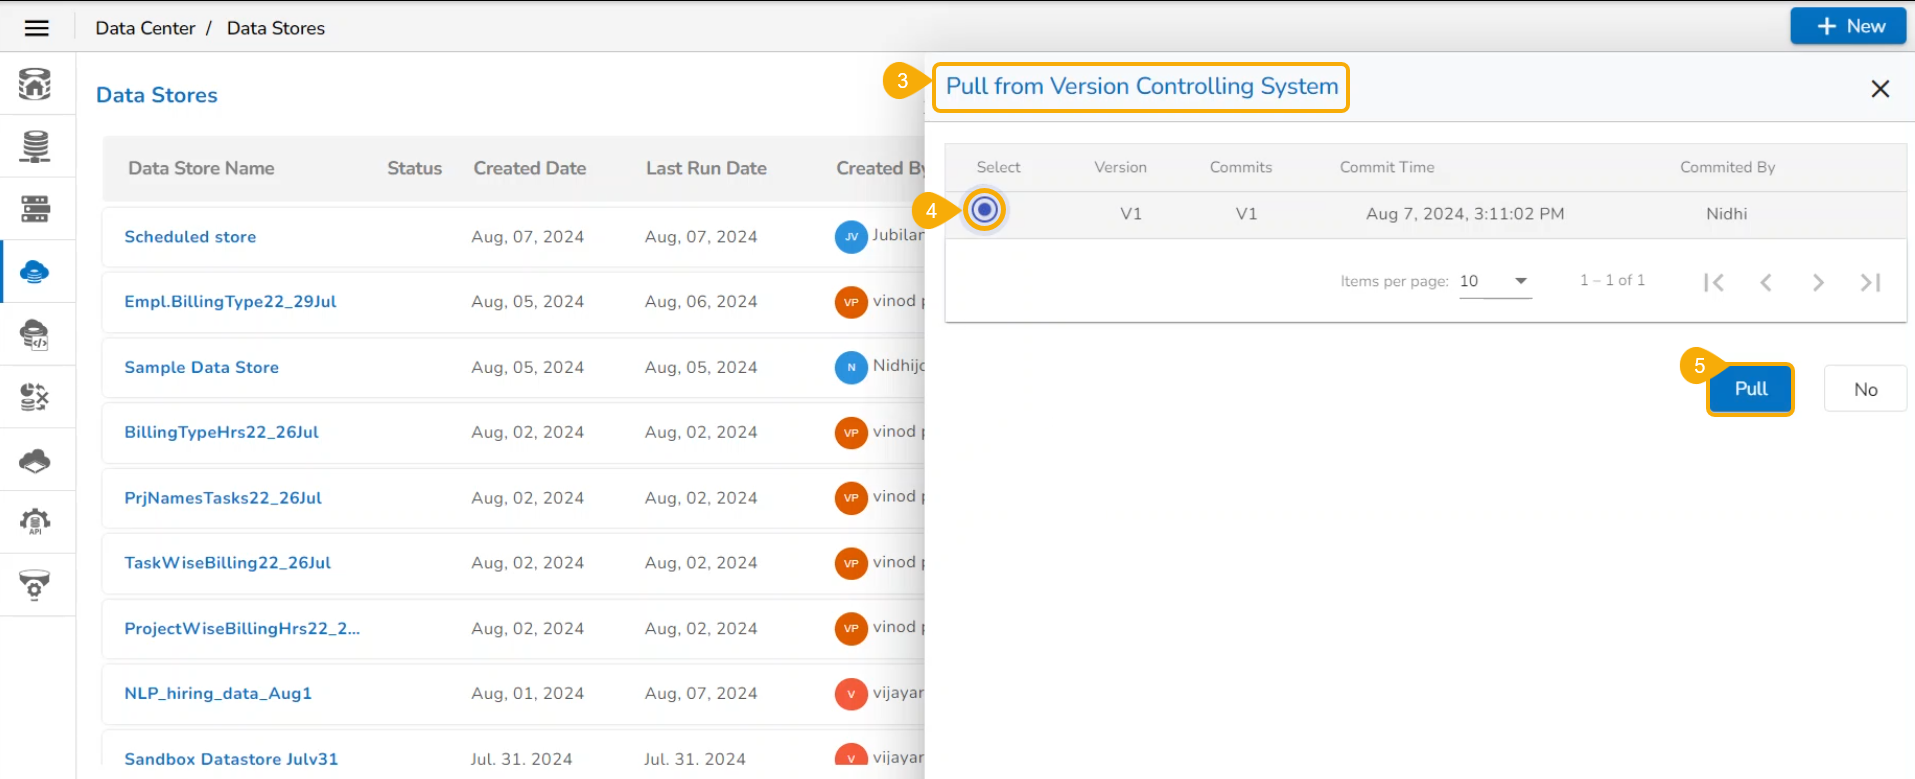Click the Last Run Date column header
Screen dimensions: 1915x779
tap(706, 168)
